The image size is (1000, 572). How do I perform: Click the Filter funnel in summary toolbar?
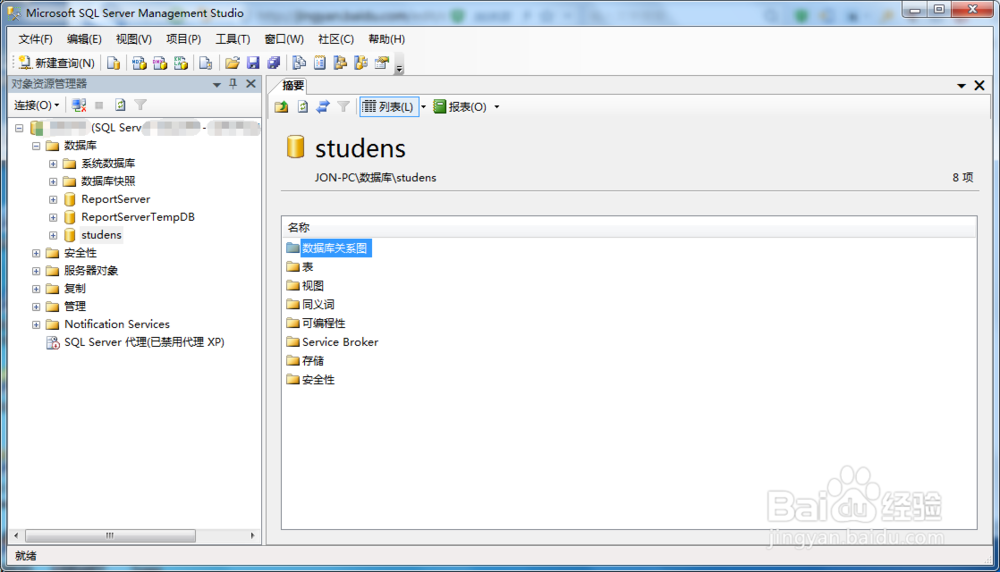tap(343, 106)
